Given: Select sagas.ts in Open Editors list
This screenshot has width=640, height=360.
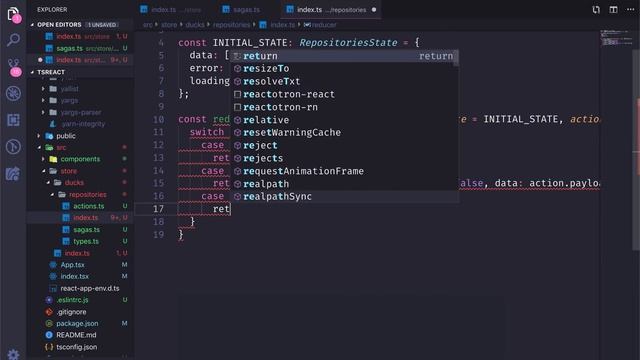Looking at the screenshot, I should 80,48.
